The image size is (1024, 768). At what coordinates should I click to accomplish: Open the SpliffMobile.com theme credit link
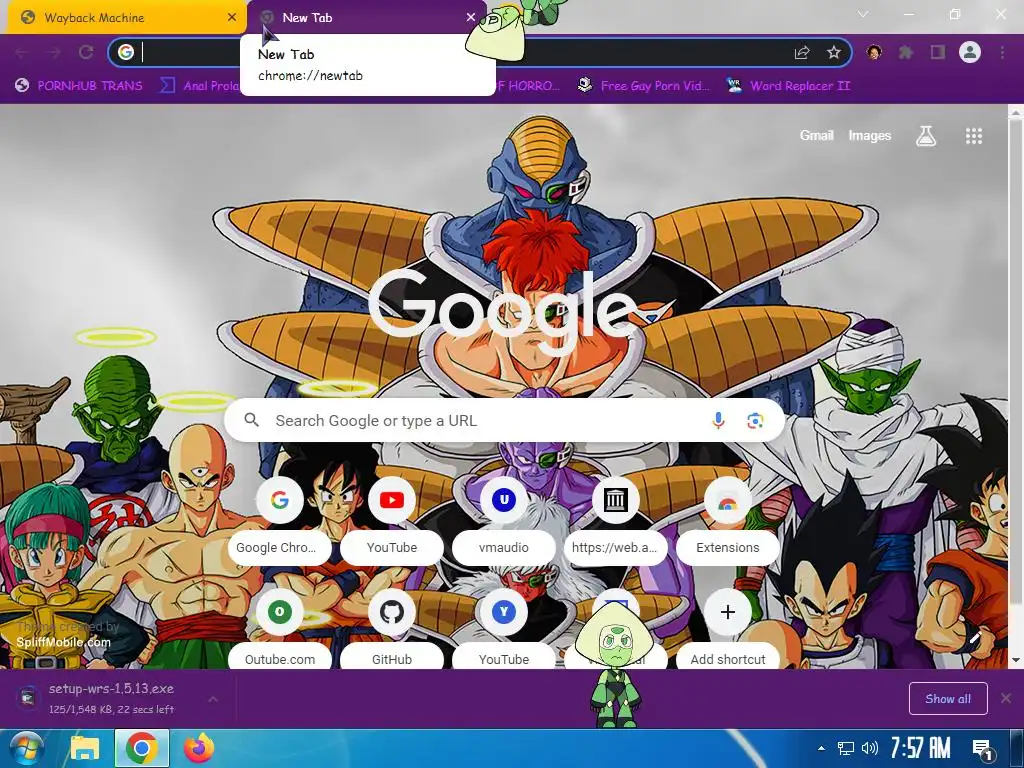tap(63, 642)
